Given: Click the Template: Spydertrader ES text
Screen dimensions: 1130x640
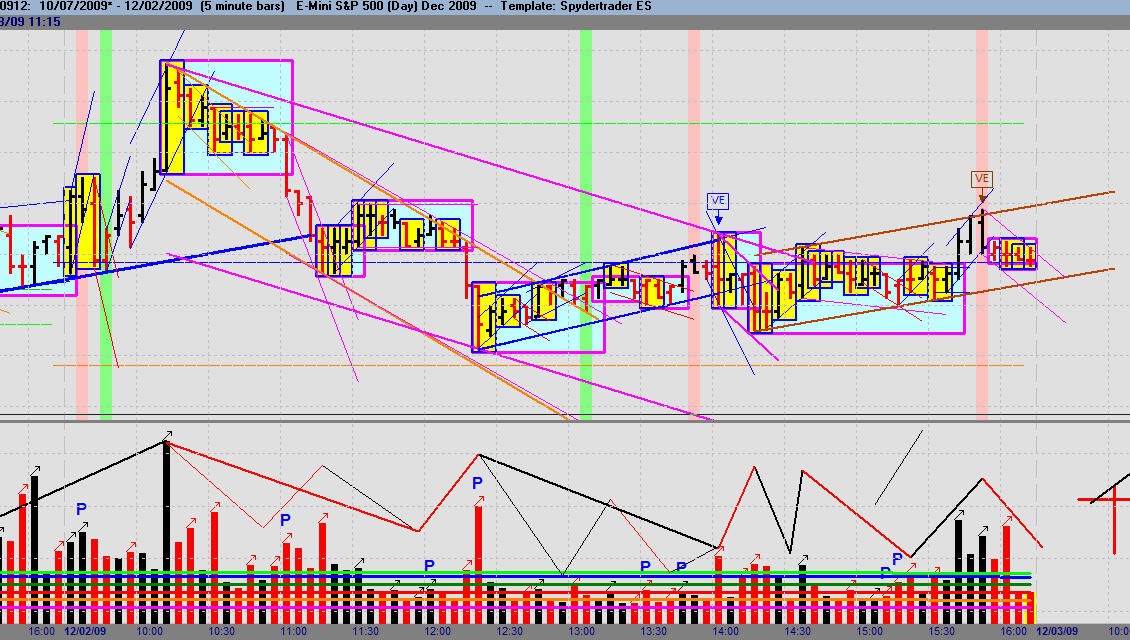Looking at the screenshot, I should pos(576,6).
